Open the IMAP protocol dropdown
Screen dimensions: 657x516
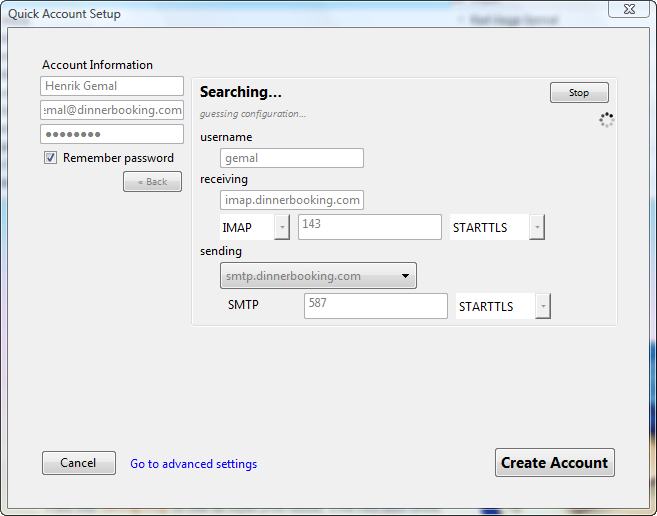click(x=255, y=227)
